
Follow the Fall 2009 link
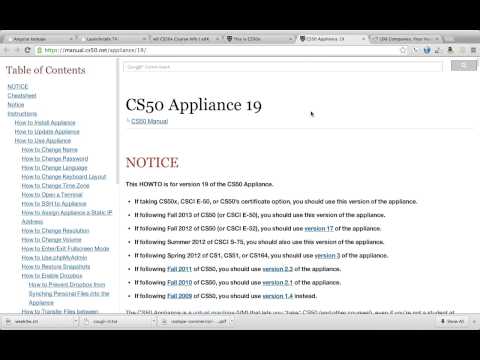click(x=180, y=296)
